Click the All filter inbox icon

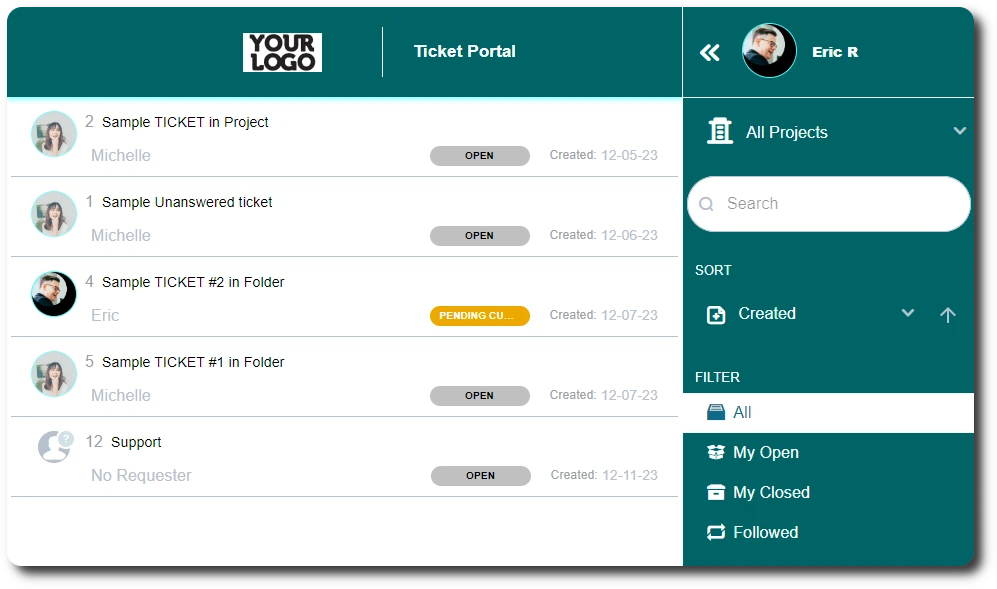[x=716, y=412]
